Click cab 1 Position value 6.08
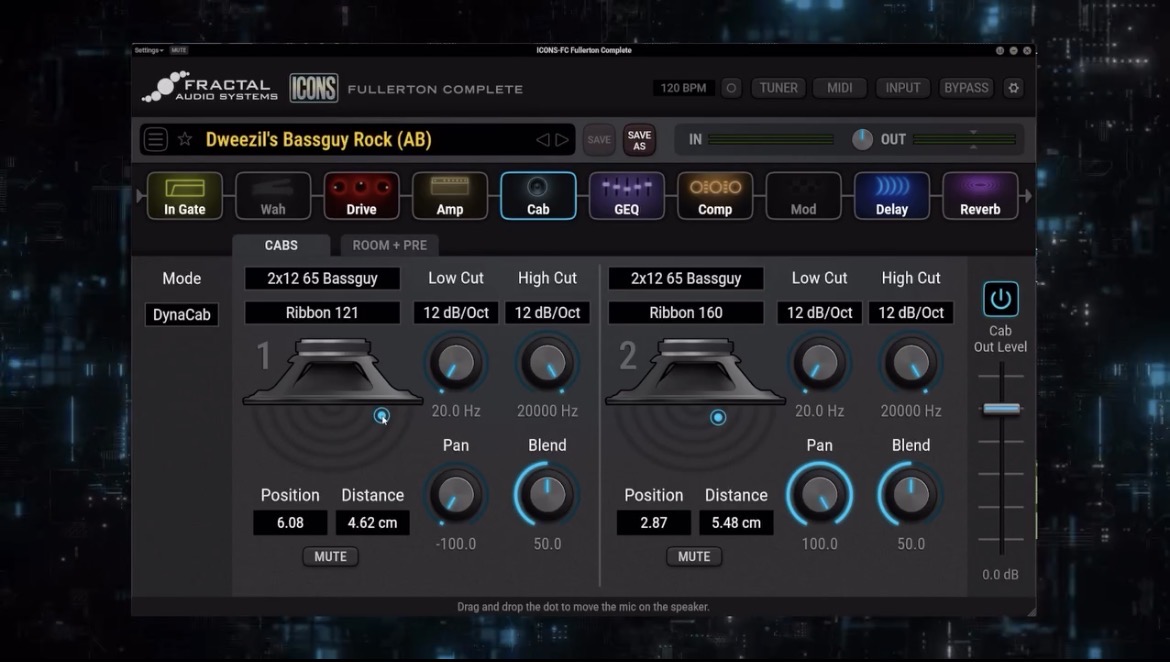 [x=290, y=523]
